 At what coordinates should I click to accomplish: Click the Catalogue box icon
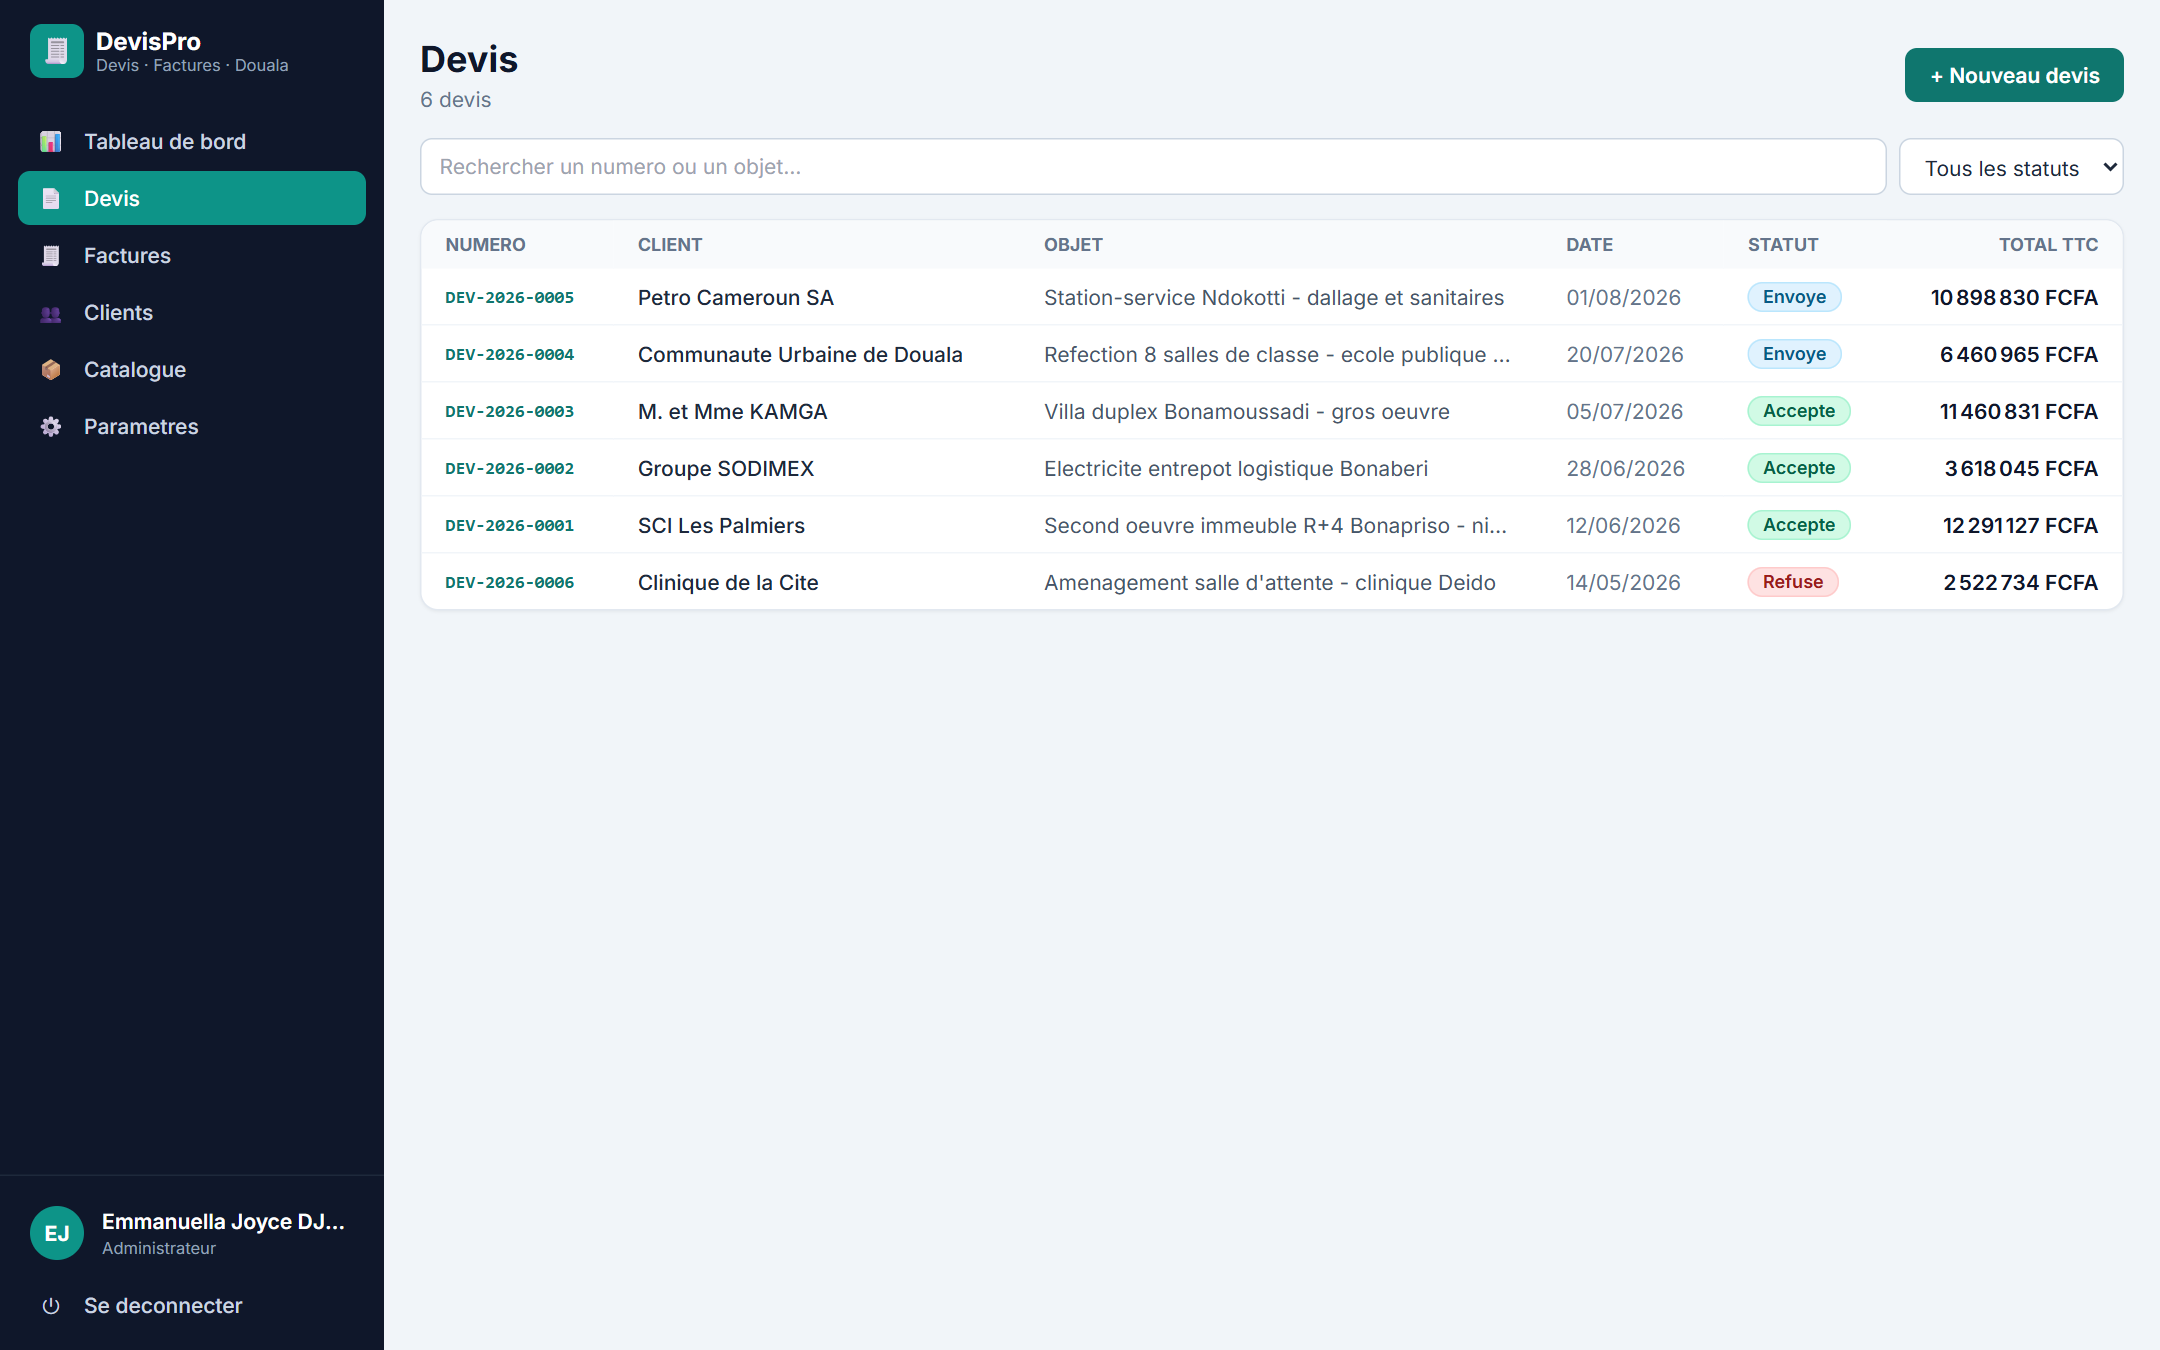point(51,370)
